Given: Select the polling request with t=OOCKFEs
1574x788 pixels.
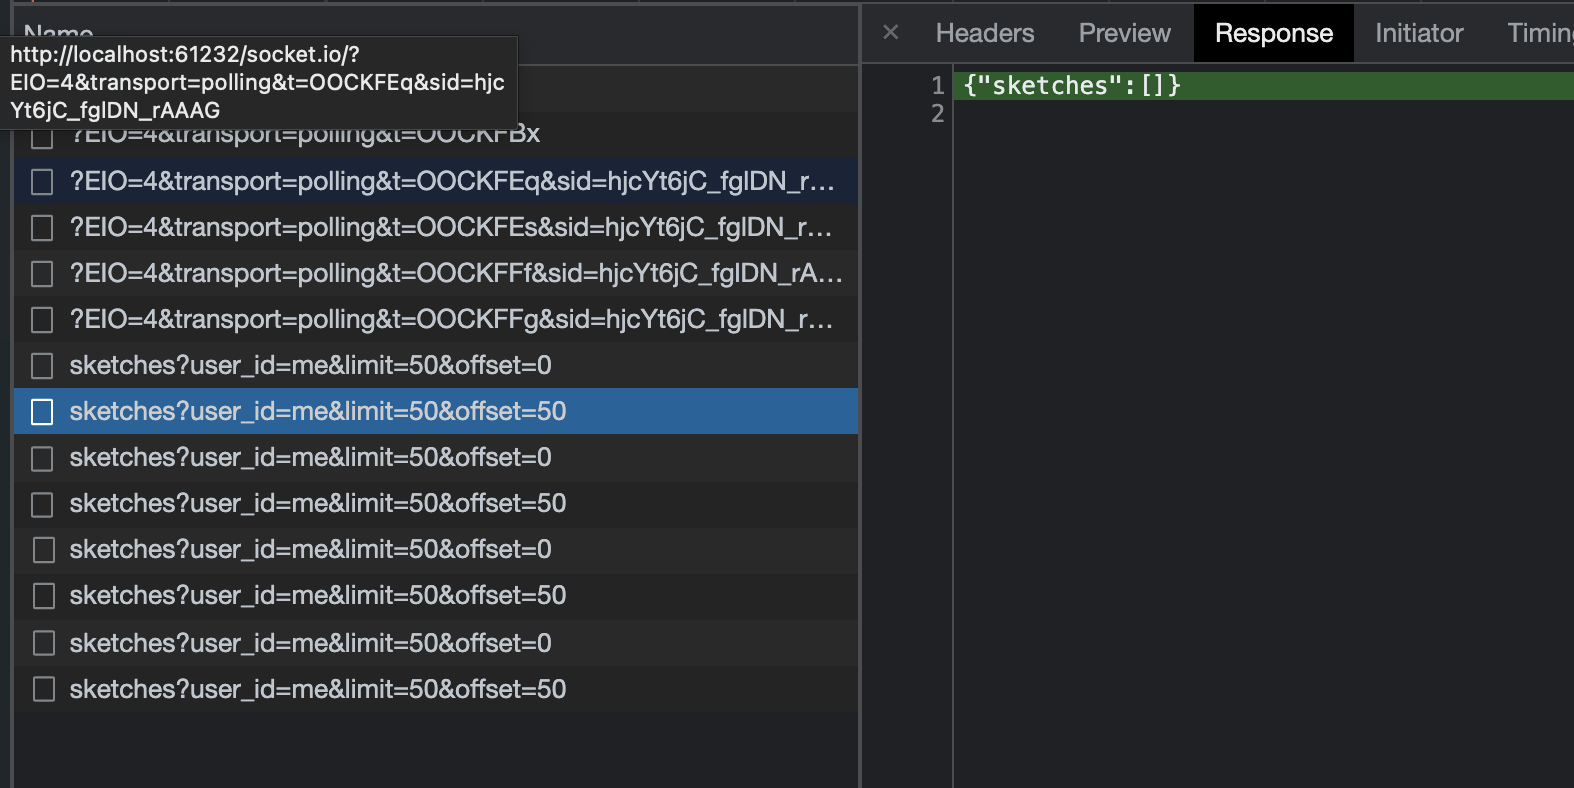Looking at the screenshot, I should (x=436, y=227).
